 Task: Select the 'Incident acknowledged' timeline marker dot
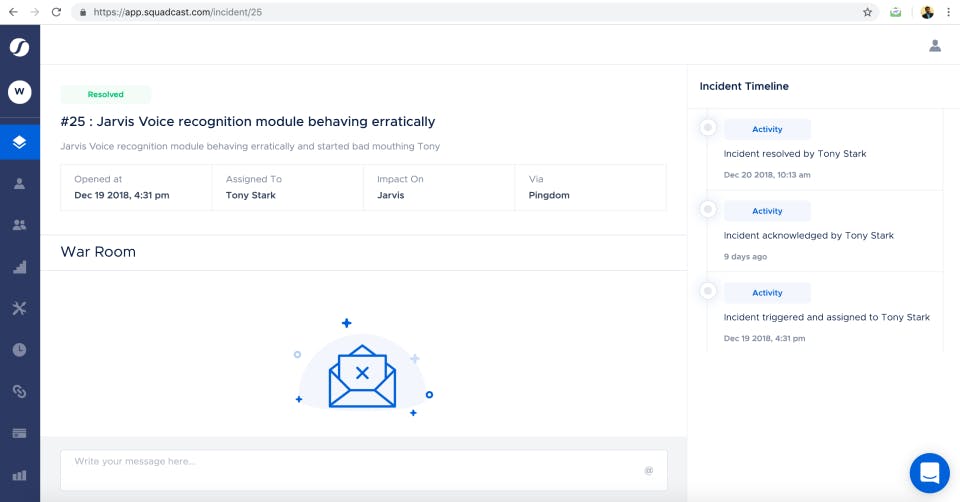click(x=708, y=209)
